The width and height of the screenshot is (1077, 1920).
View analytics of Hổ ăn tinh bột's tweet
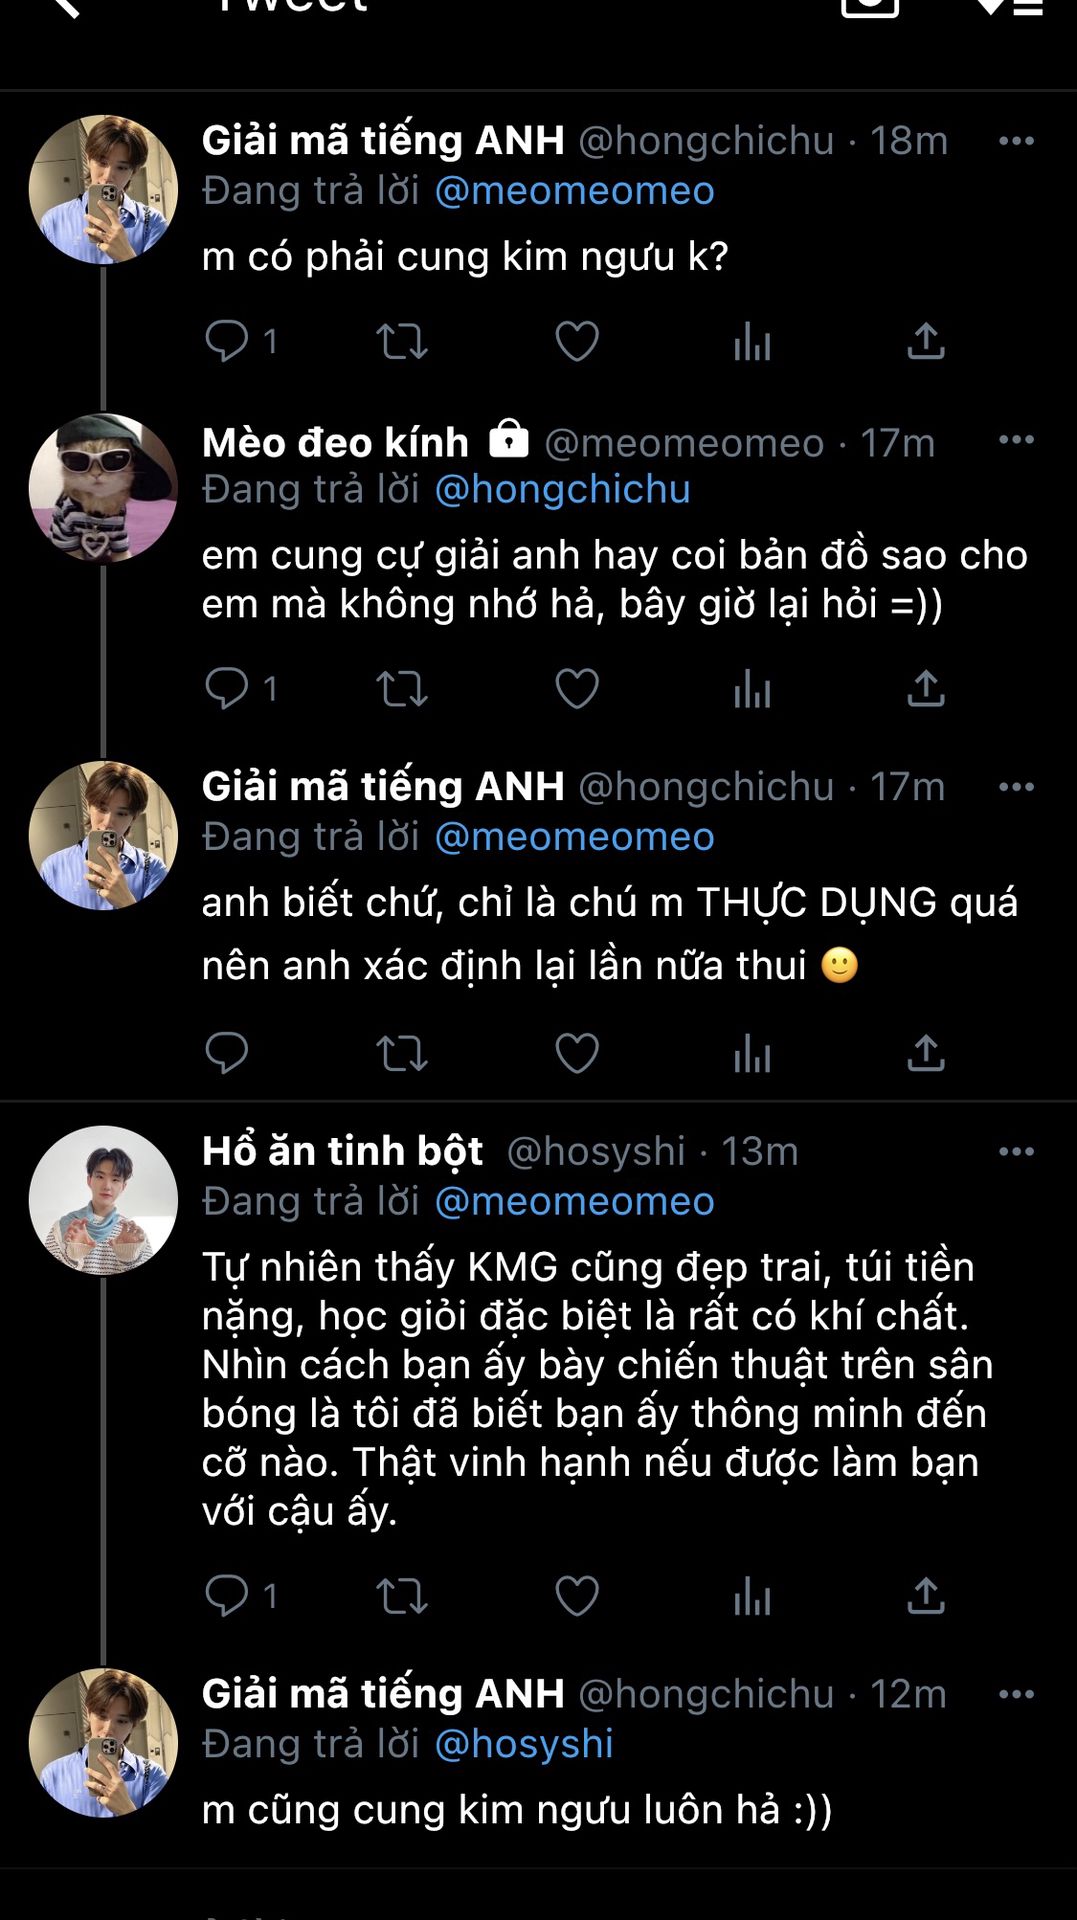(752, 1596)
